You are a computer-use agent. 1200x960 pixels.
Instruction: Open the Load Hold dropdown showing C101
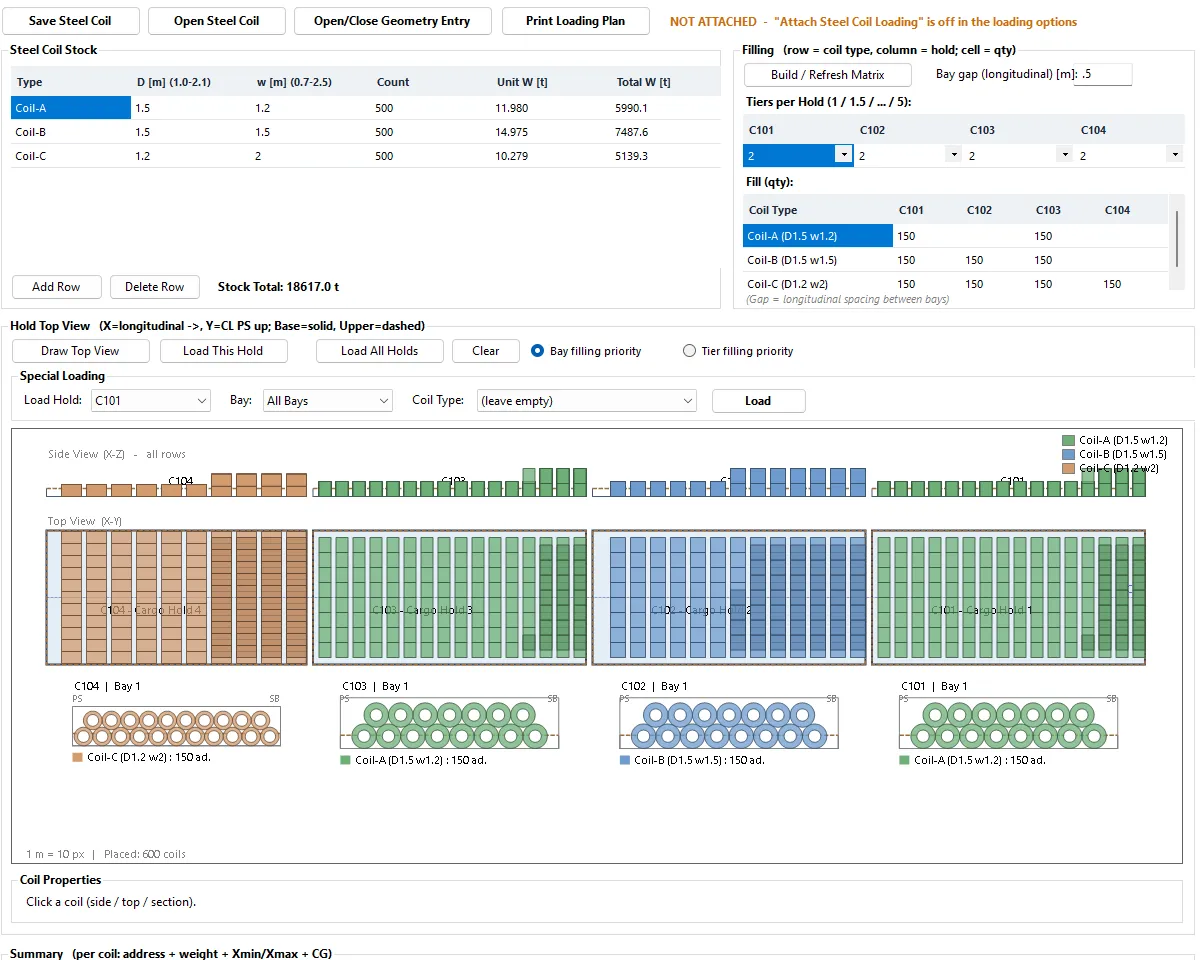pos(150,401)
